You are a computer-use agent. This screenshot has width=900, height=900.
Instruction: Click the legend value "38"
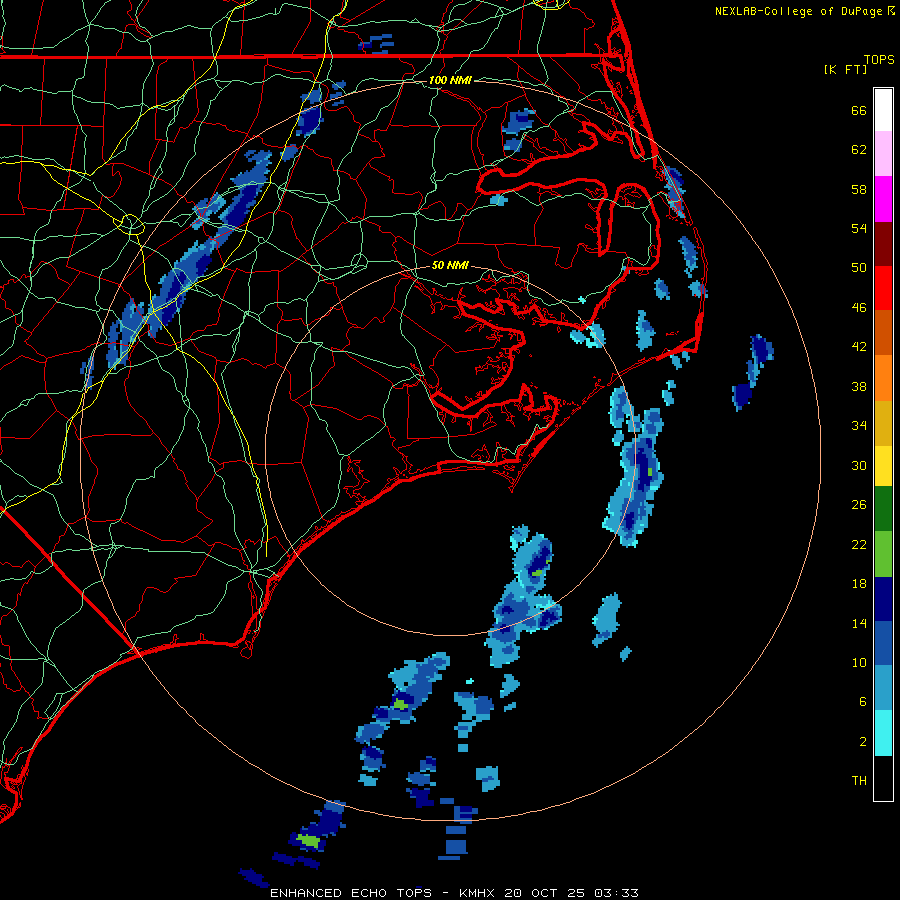click(x=859, y=386)
